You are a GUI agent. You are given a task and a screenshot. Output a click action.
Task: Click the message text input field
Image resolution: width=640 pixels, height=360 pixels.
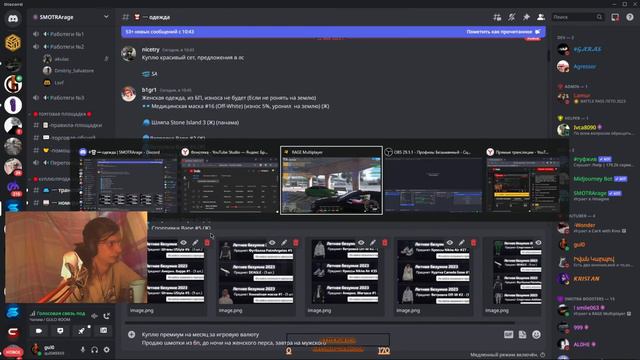click(x=318, y=339)
